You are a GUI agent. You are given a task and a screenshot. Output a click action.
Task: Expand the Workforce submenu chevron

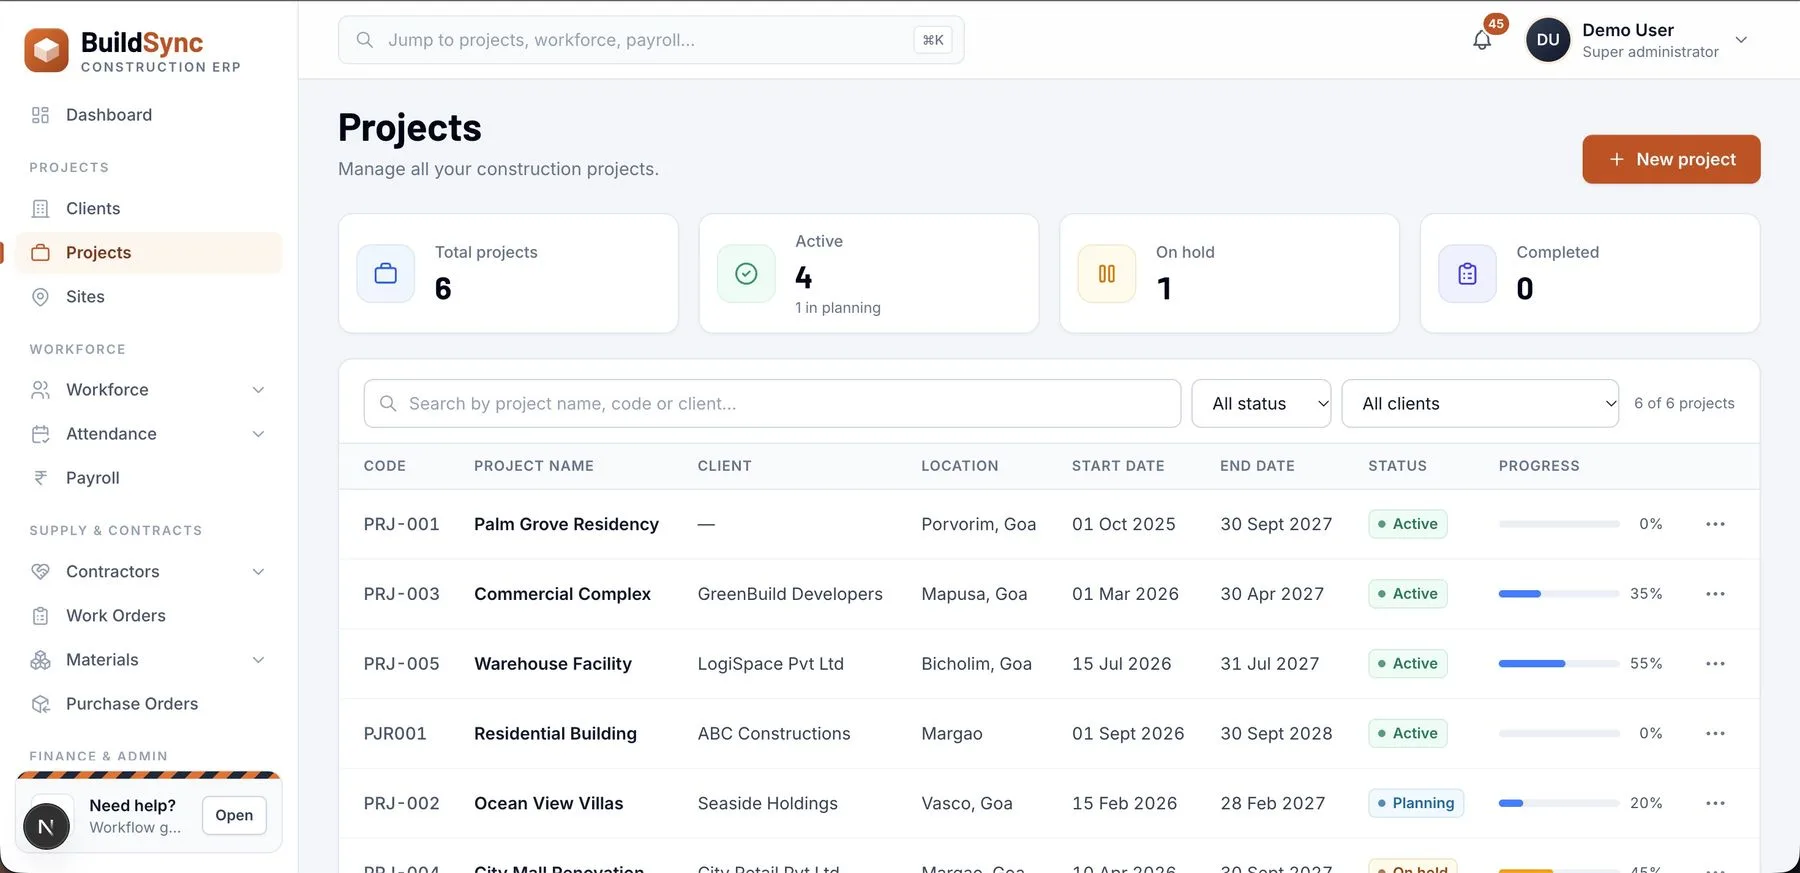pyautogui.click(x=258, y=390)
